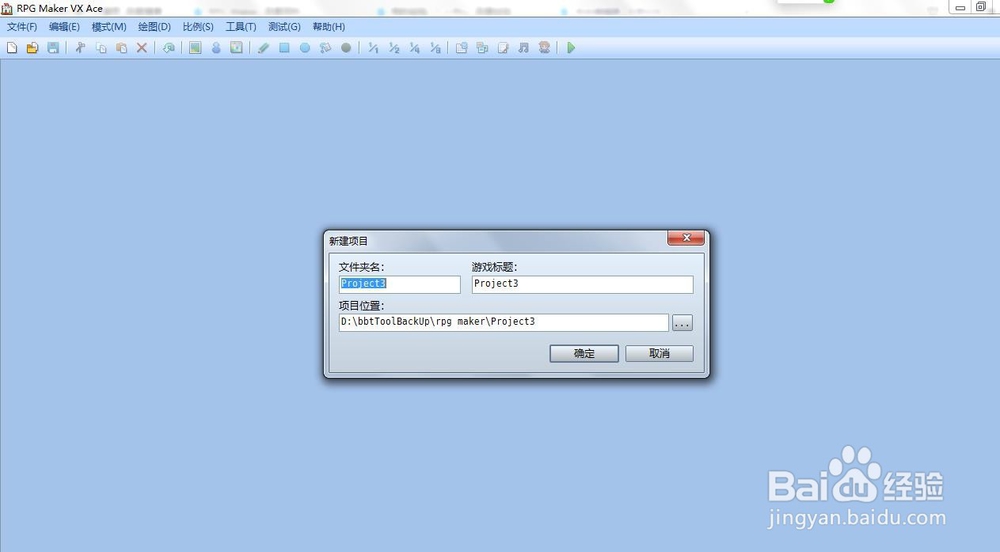Image resolution: width=1000 pixels, height=552 pixels.
Task: Switch to Region mode icon
Action: (x=236, y=48)
